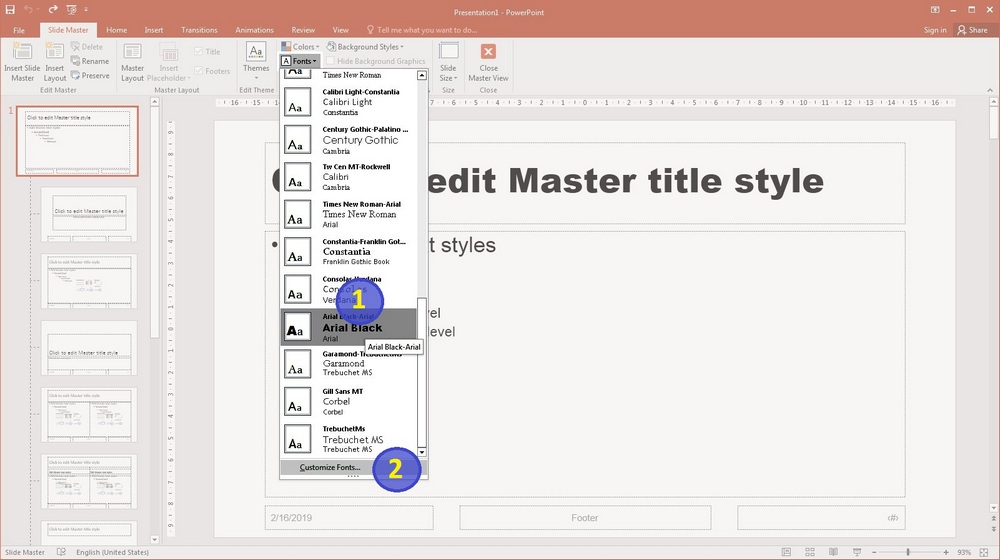Zoom out with the minus button
Screen dimensions: 1000x560
click(874, 552)
